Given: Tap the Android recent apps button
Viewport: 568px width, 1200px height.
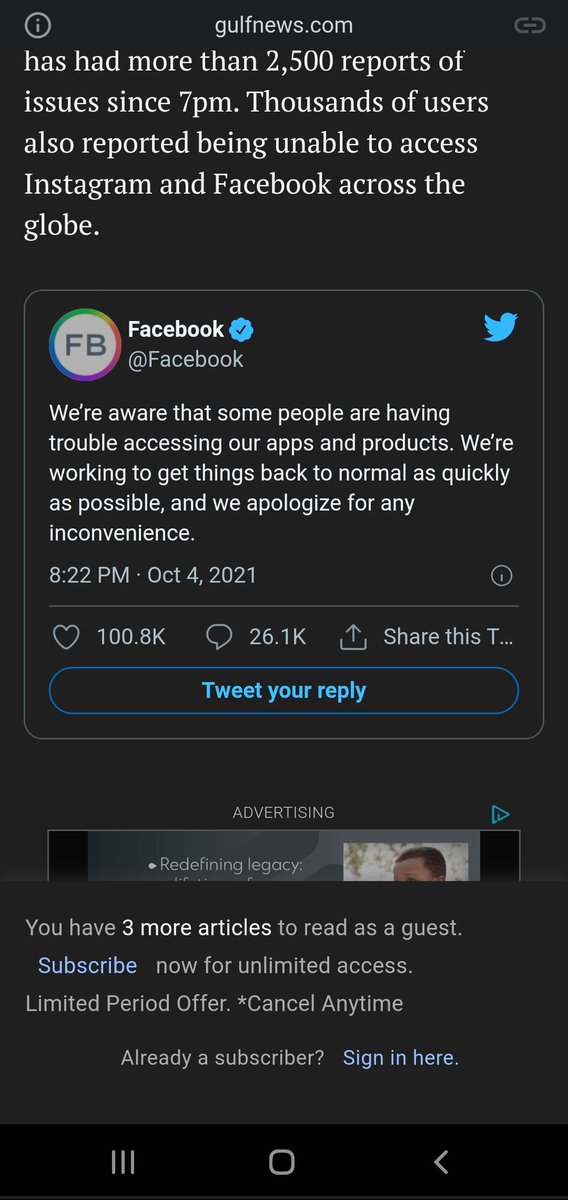Looking at the screenshot, I should click(x=123, y=1161).
